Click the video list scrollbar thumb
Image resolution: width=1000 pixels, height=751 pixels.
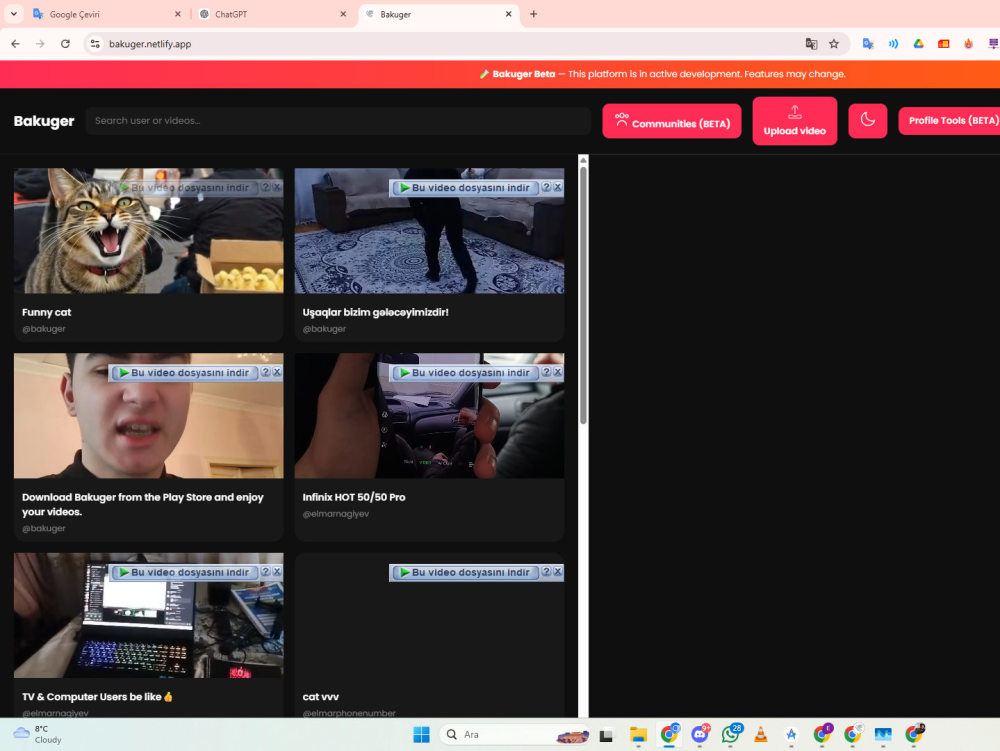point(584,295)
